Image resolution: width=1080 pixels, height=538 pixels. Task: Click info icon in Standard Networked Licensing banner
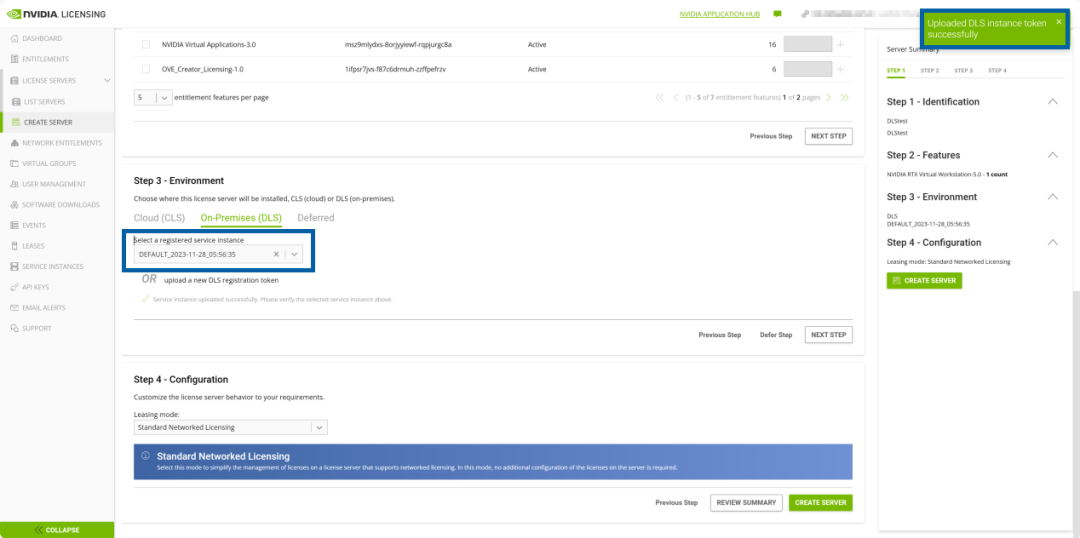[145, 456]
